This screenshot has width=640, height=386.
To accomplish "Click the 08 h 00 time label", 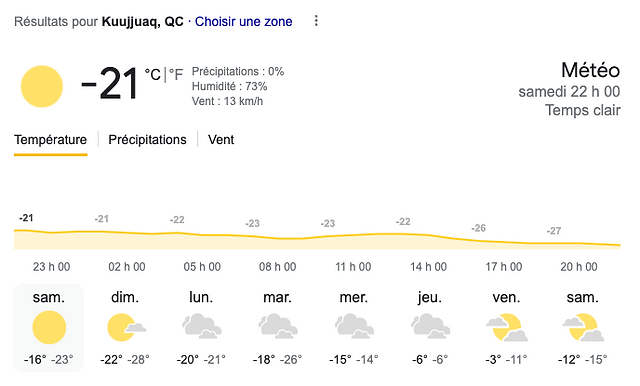I will click(278, 267).
